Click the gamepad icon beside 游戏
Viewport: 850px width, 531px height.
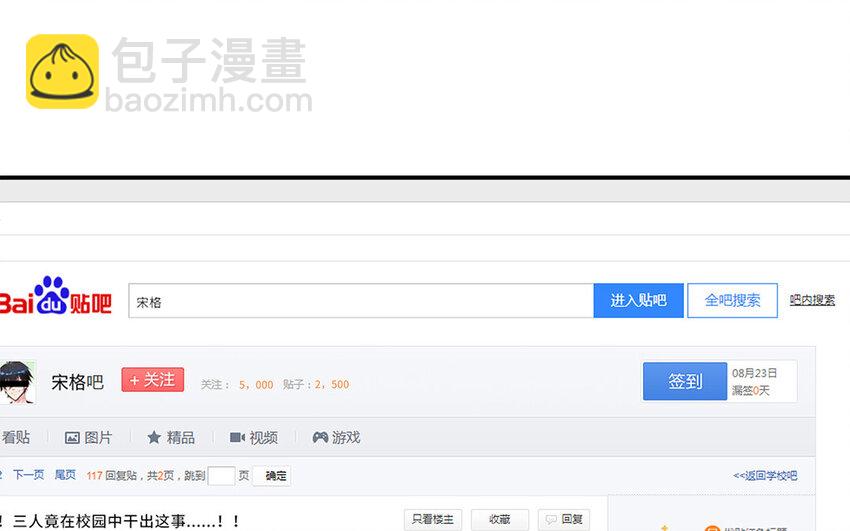(x=320, y=437)
